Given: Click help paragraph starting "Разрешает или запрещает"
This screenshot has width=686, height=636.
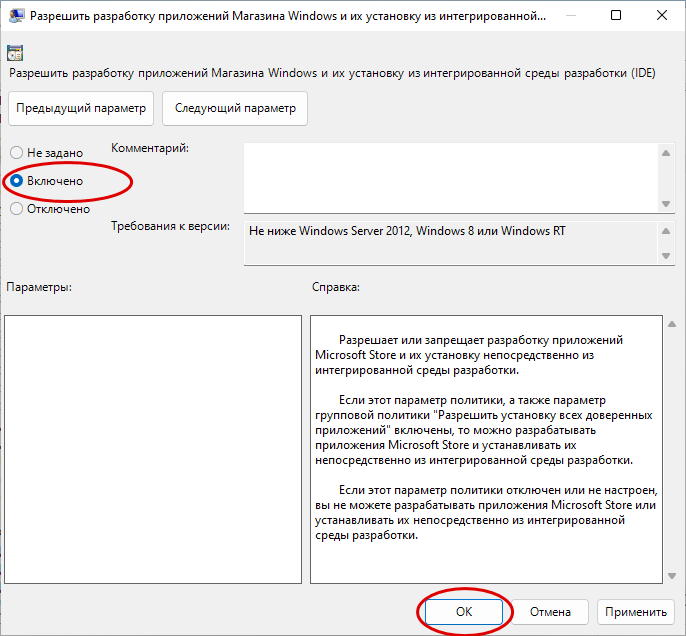Looking at the screenshot, I should [x=469, y=355].
